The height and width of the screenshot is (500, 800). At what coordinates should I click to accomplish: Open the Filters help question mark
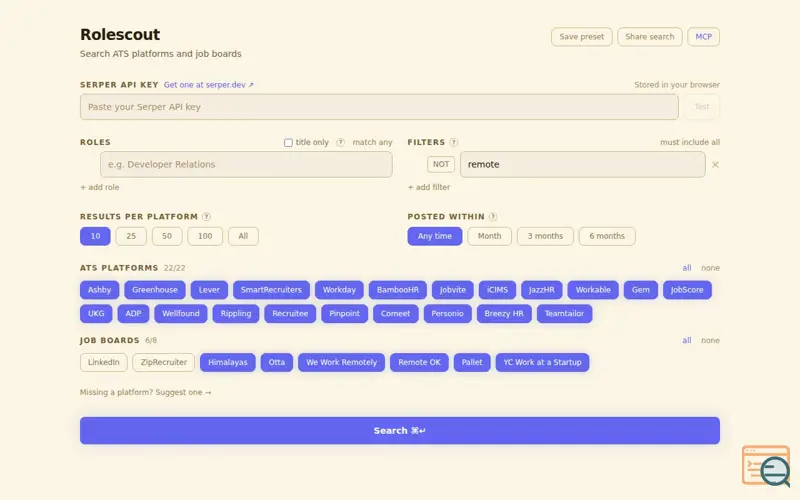[x=454, y=142]
